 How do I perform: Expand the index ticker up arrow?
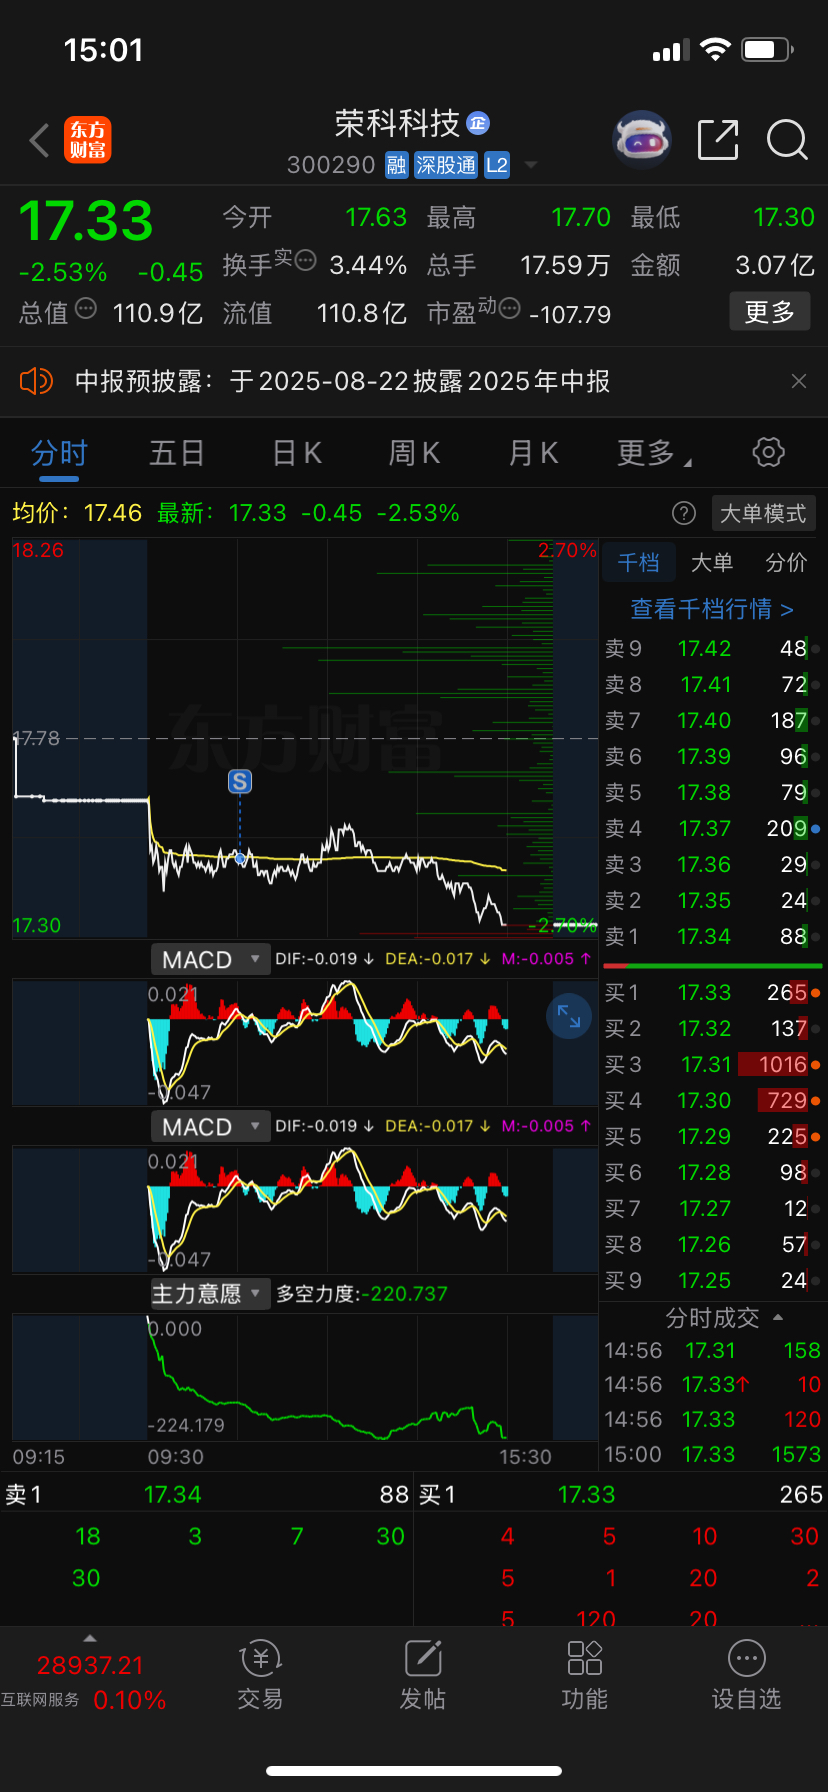tap(90, 1638)
